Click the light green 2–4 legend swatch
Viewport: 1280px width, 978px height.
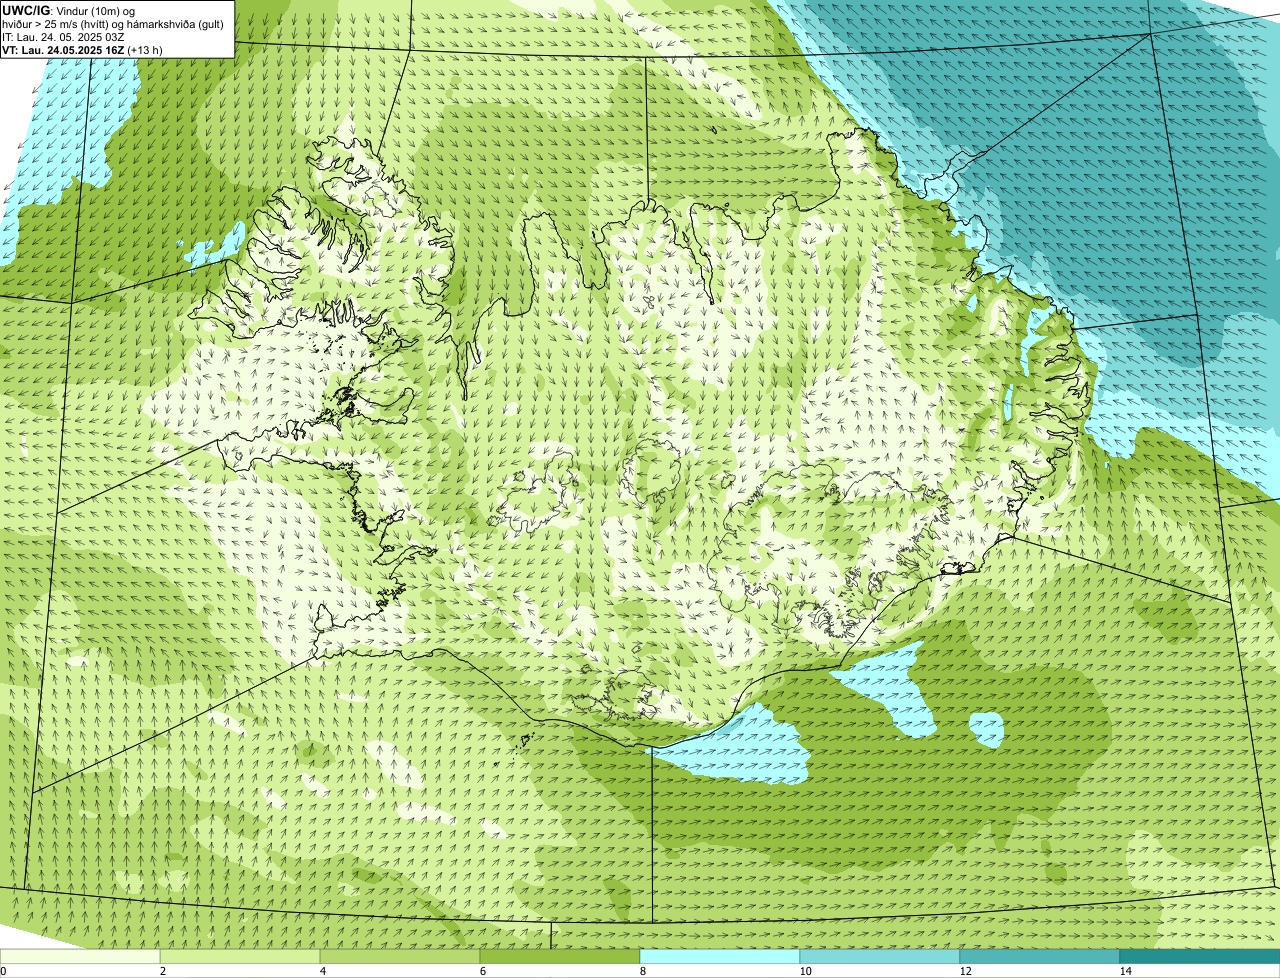pyautogui.click(x=240, y=956)
